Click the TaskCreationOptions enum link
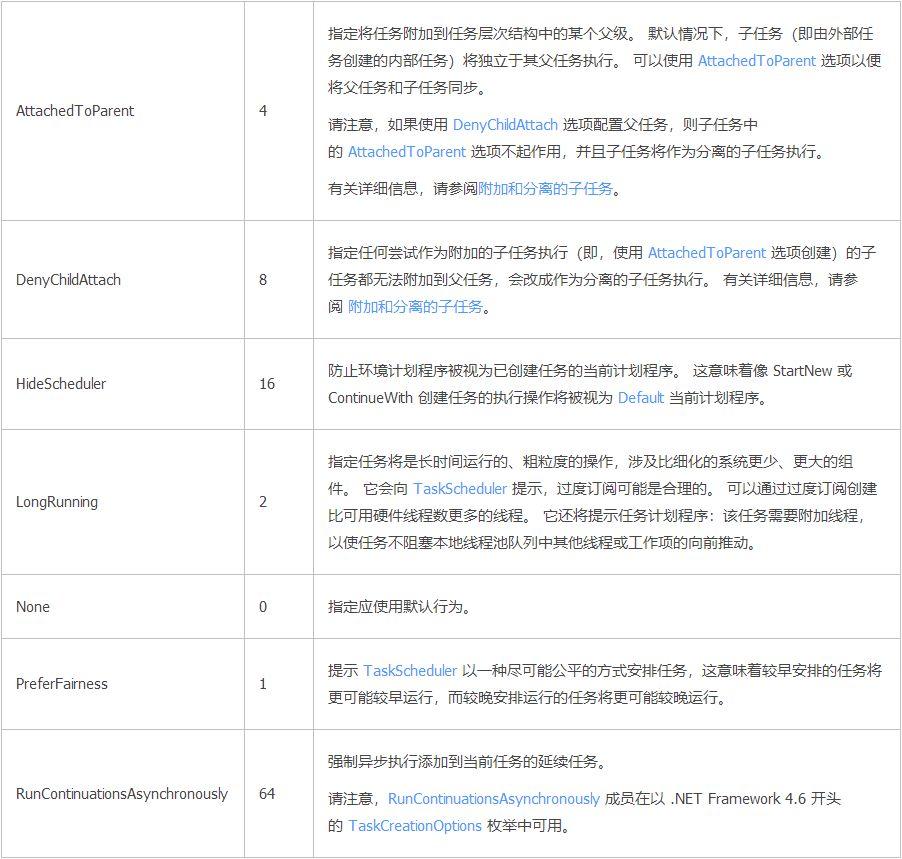The image size is (902, 859). (416, 826)
